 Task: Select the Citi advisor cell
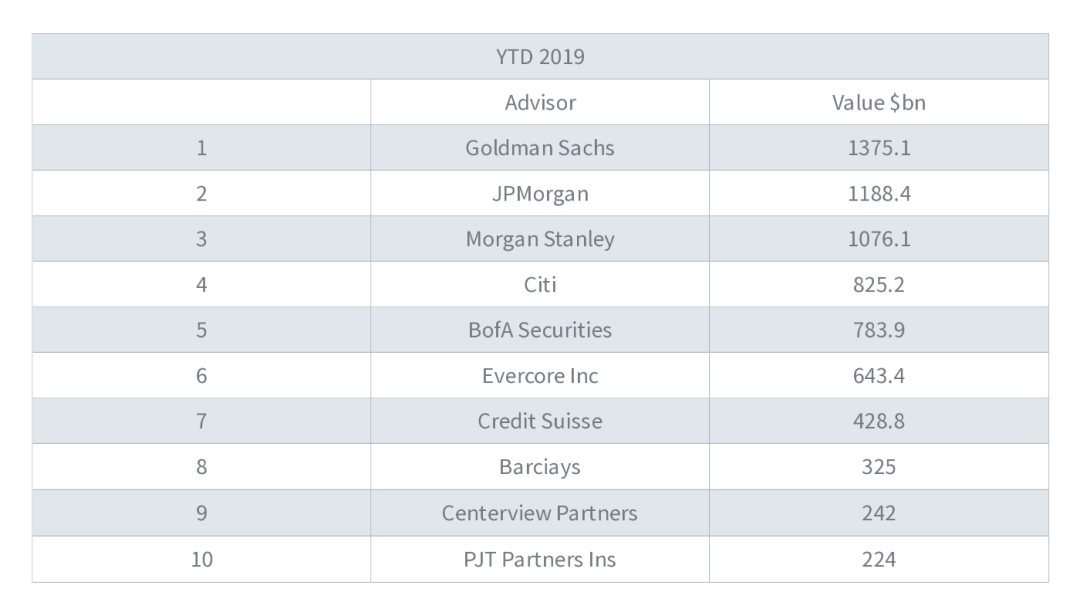tap(540, 285)
